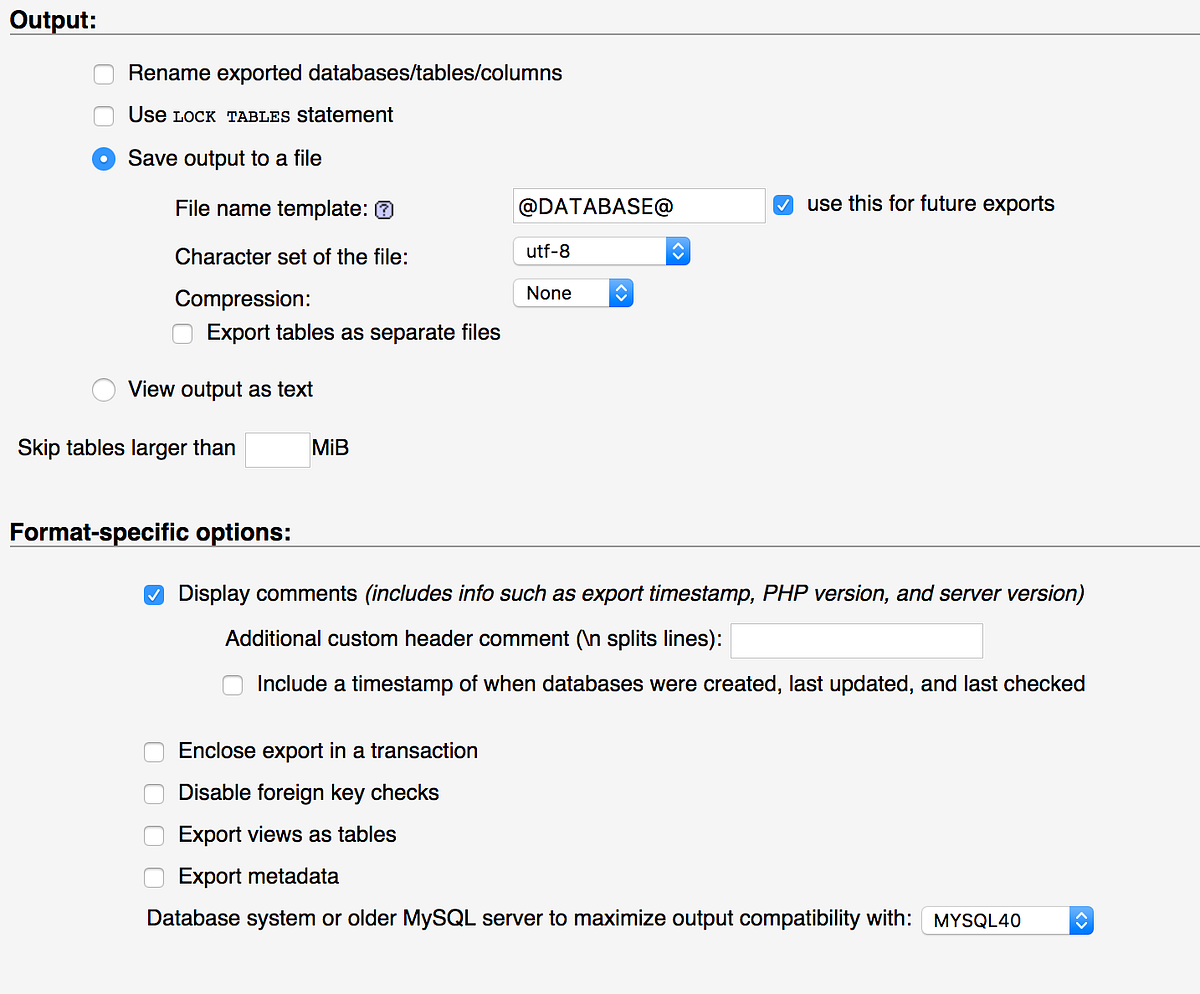This screenshot has width=1200, height=994.
Task: Open the MYSQL40 compatibility dropdown
Action: point(1007,920)
